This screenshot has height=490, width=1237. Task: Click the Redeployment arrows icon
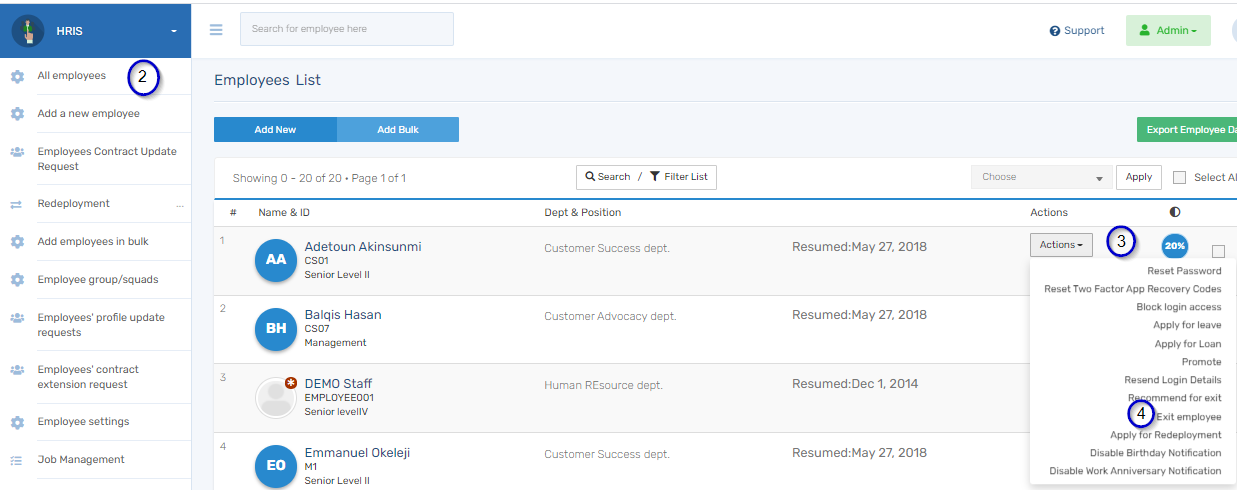17,204
